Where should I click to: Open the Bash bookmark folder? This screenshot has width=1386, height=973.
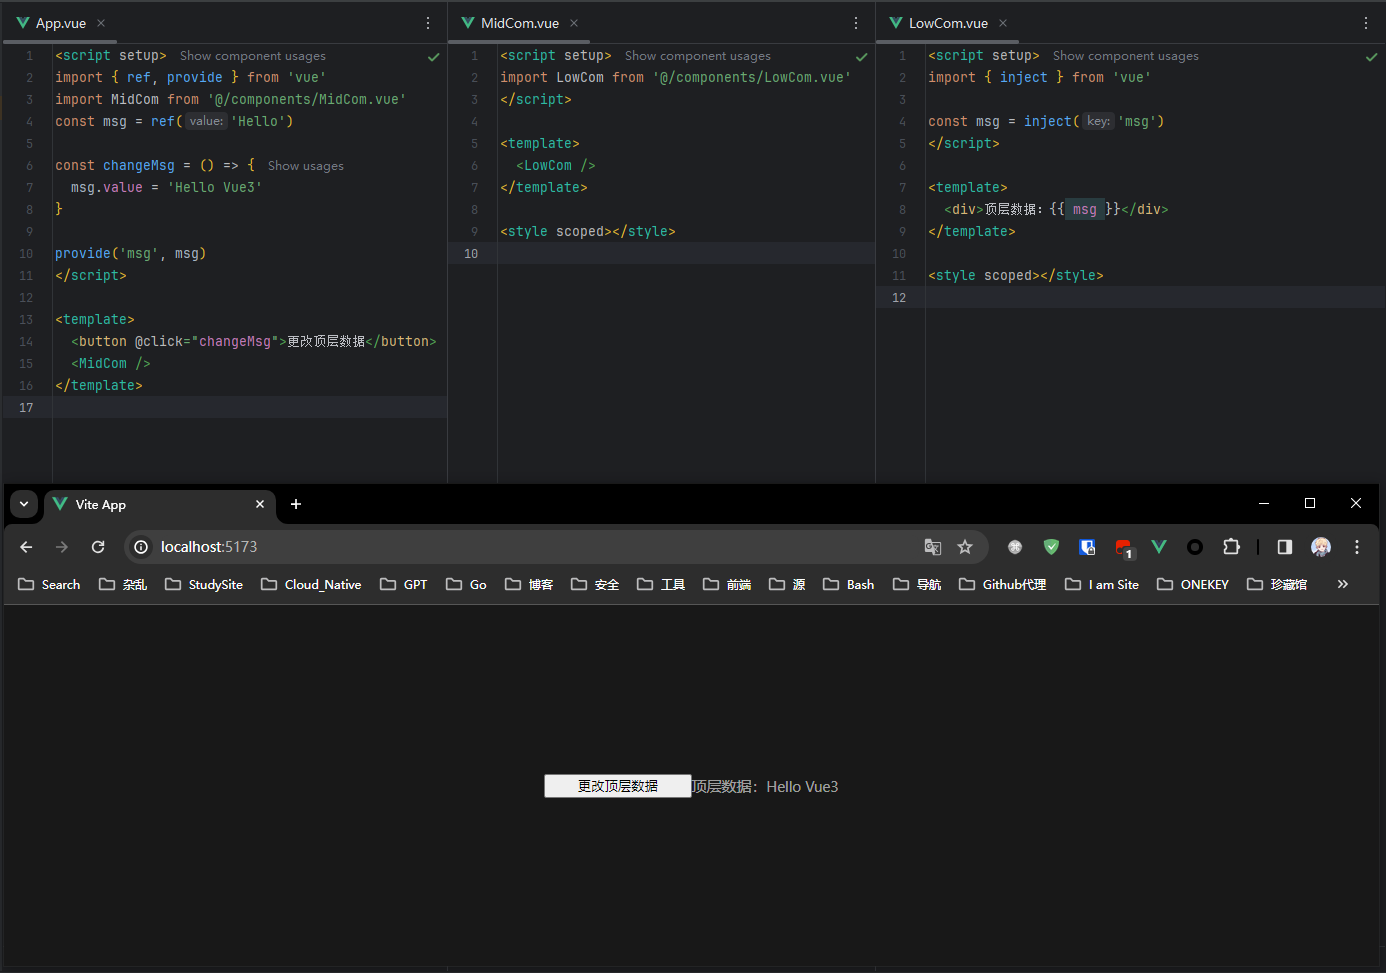pyautogui.click(x=848, y=584)
